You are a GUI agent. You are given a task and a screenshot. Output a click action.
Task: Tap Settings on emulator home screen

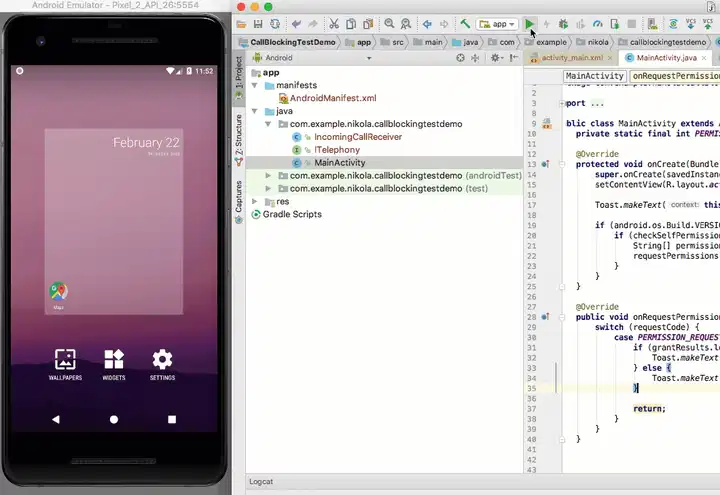[x=162, y=360]
